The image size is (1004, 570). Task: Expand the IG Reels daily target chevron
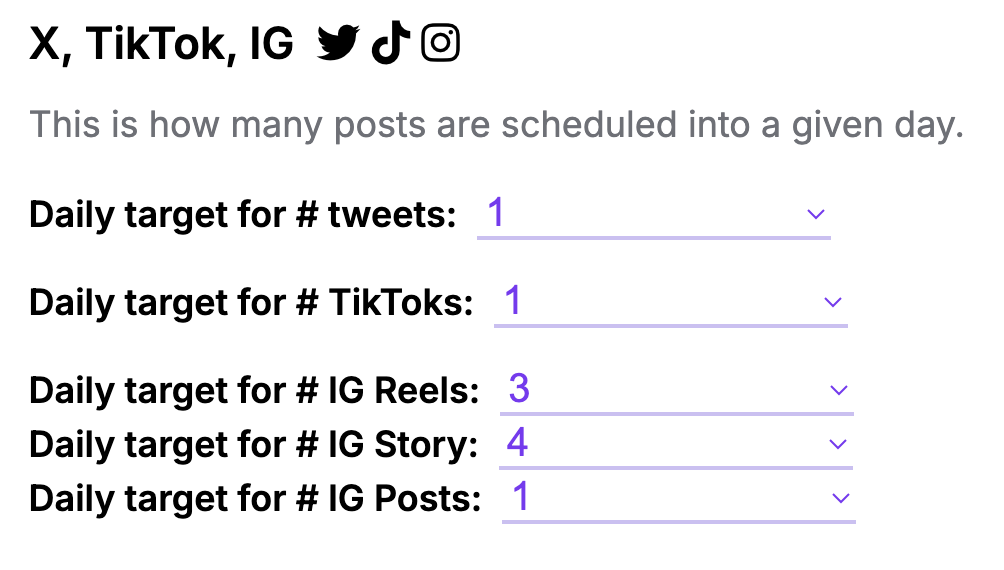[x=839, y=390]
